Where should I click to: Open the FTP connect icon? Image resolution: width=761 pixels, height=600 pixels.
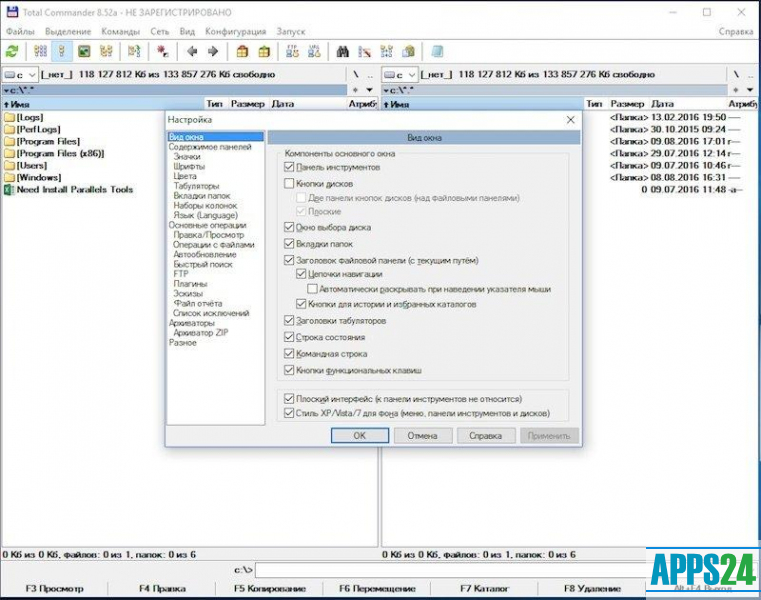[x=293, y=51]
